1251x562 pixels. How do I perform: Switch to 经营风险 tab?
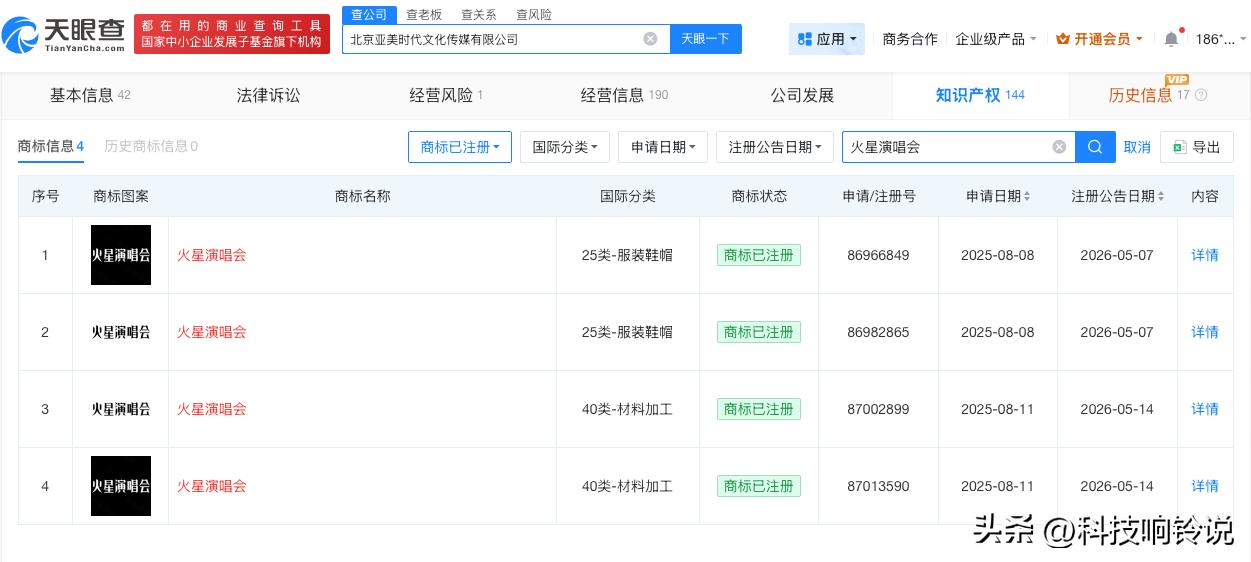tap(446, 95)
